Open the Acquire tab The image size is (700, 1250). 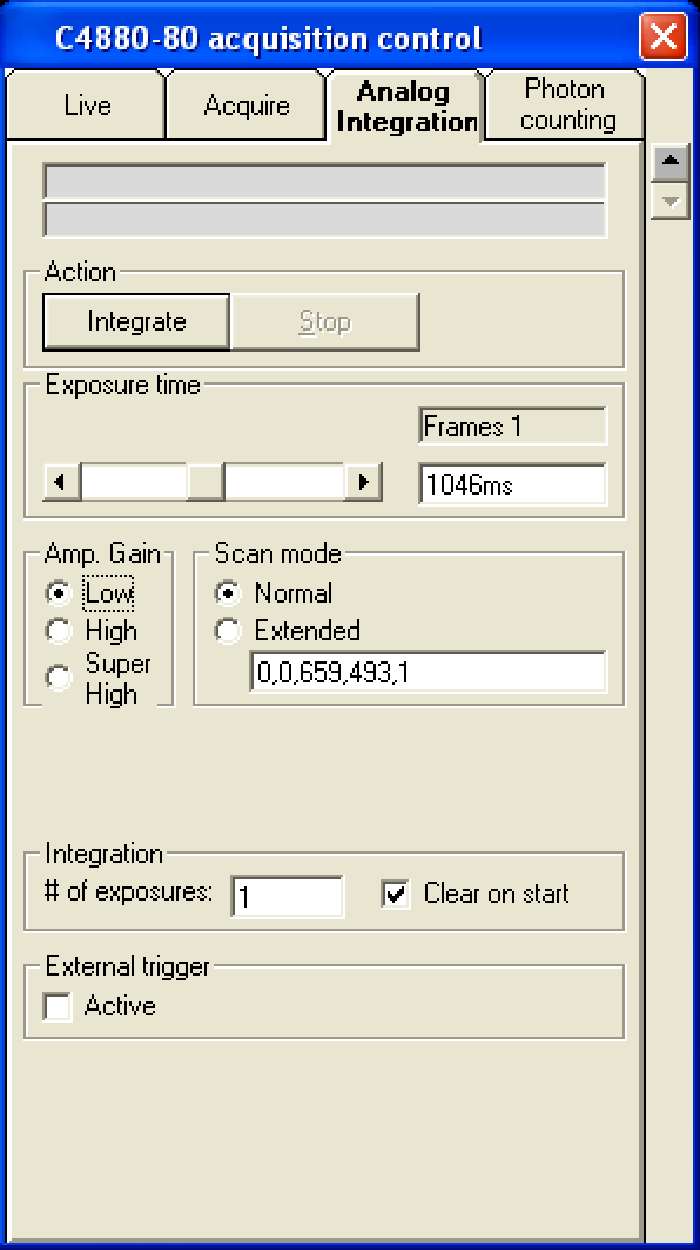click(246, 106)
